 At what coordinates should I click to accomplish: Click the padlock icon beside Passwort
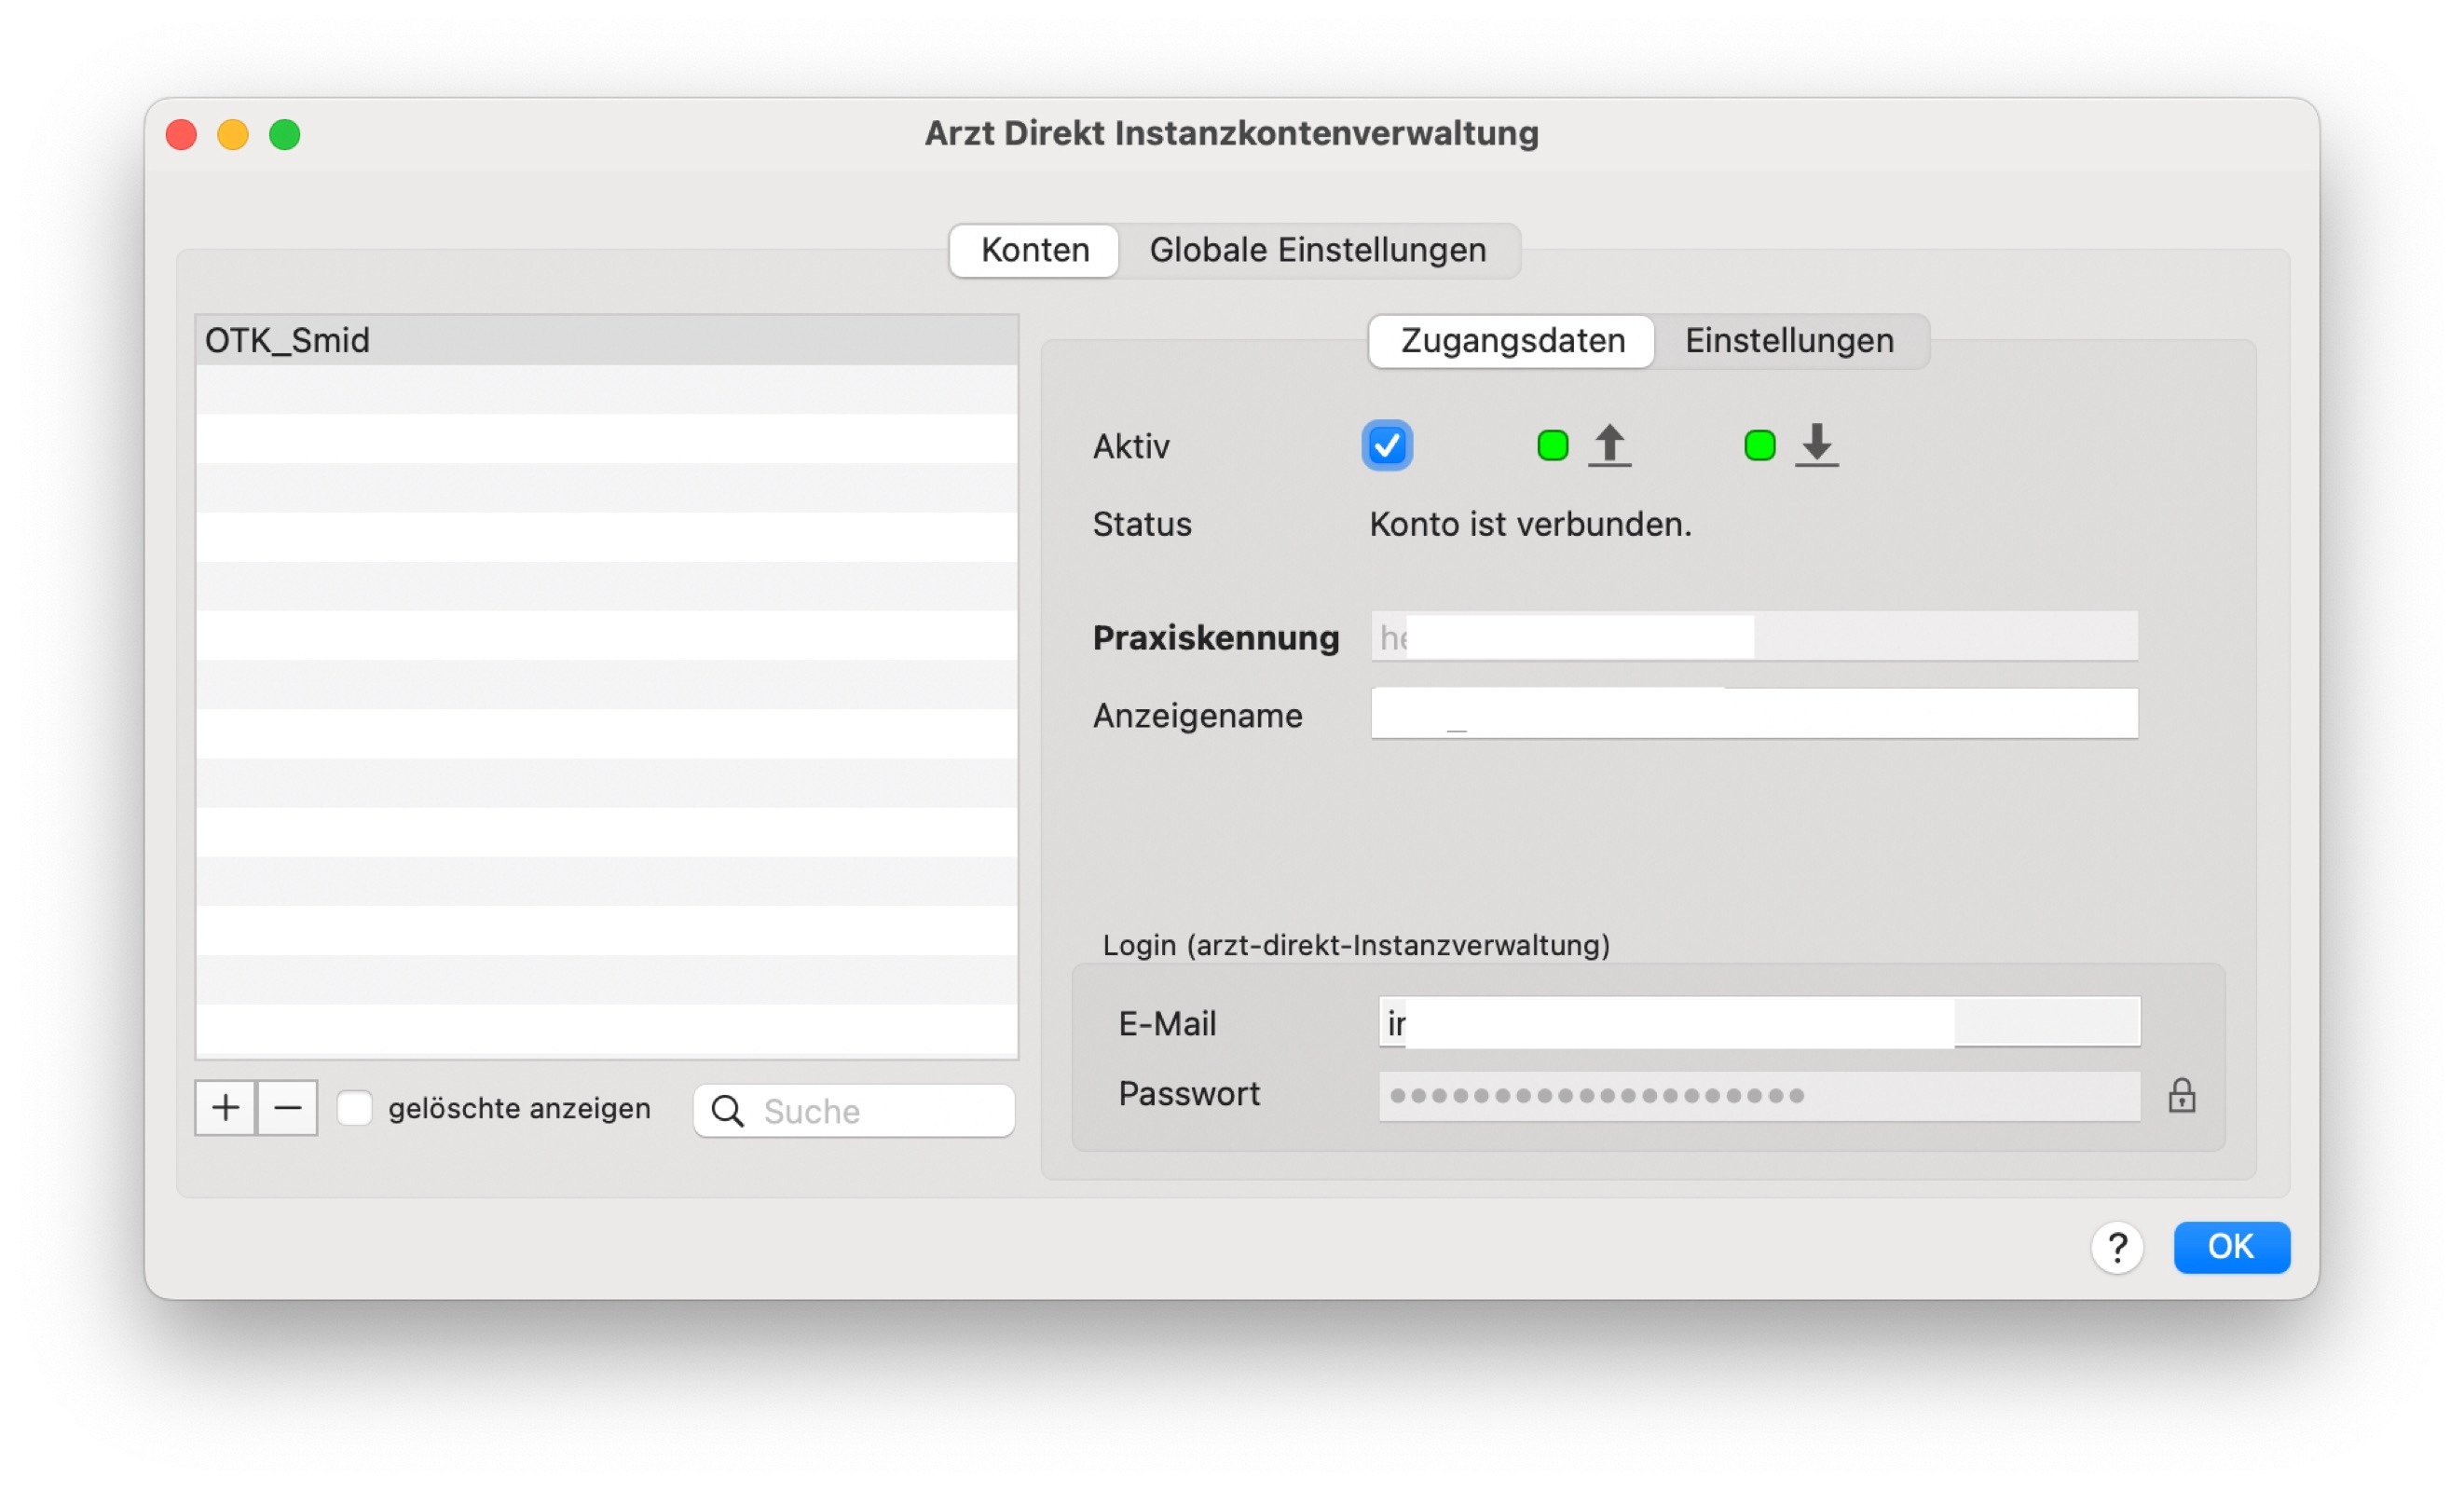tap(2182, 1096)
